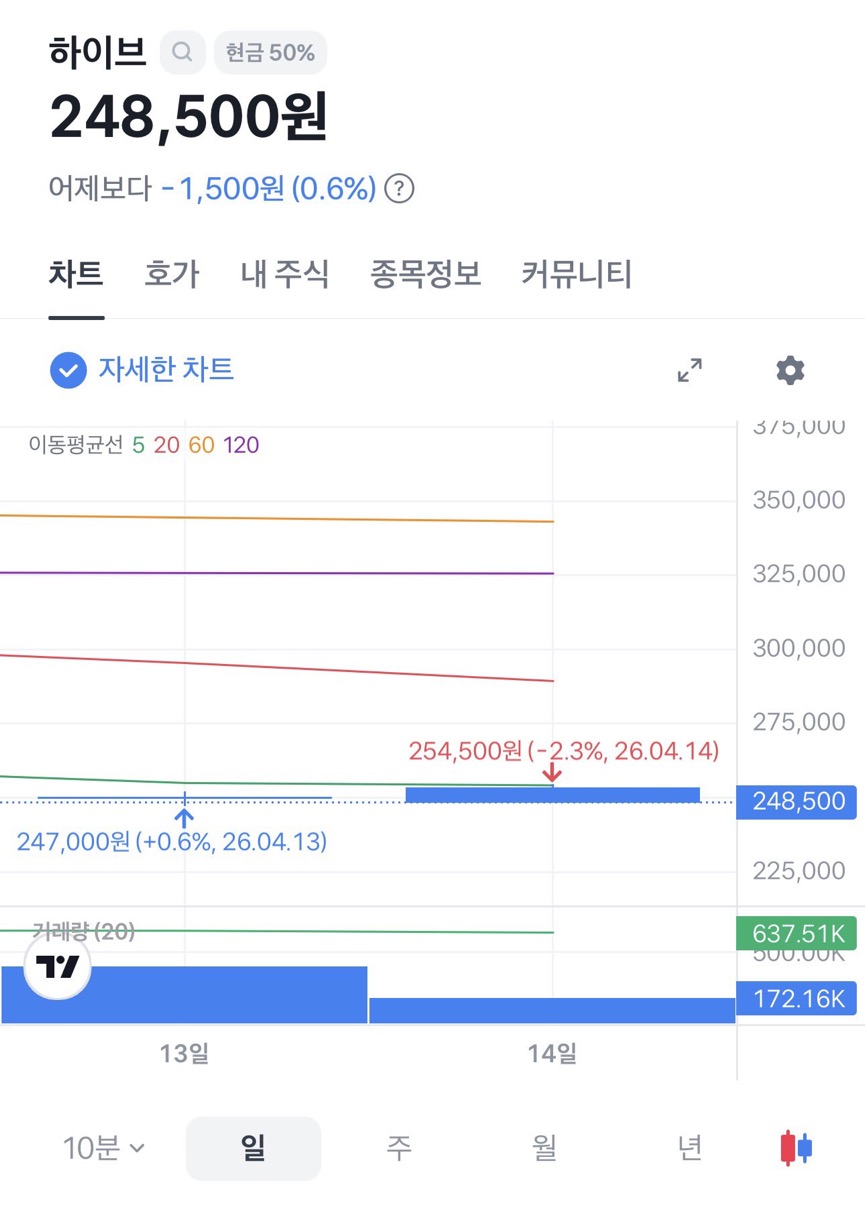Click the 이동평균선 60 legend value
Viewport: 865px width, 1206px height.
point(202,445)
